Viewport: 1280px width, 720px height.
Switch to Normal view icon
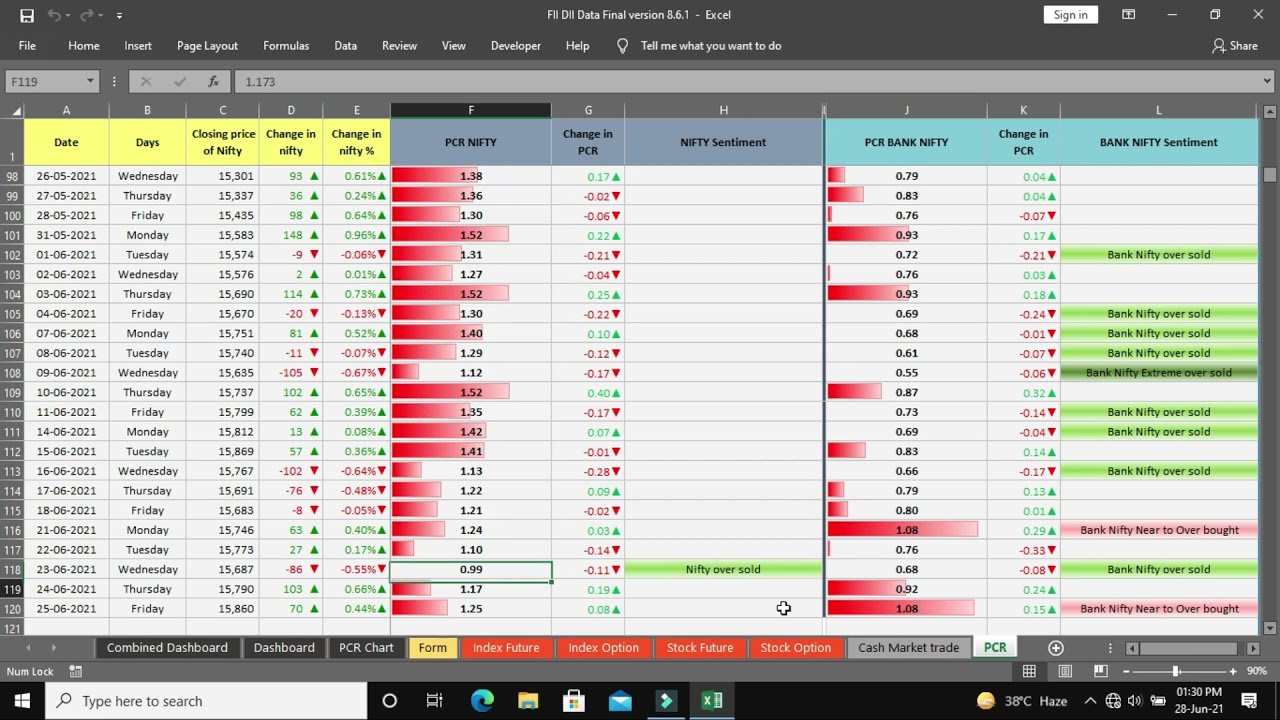tap(1029, 671)
